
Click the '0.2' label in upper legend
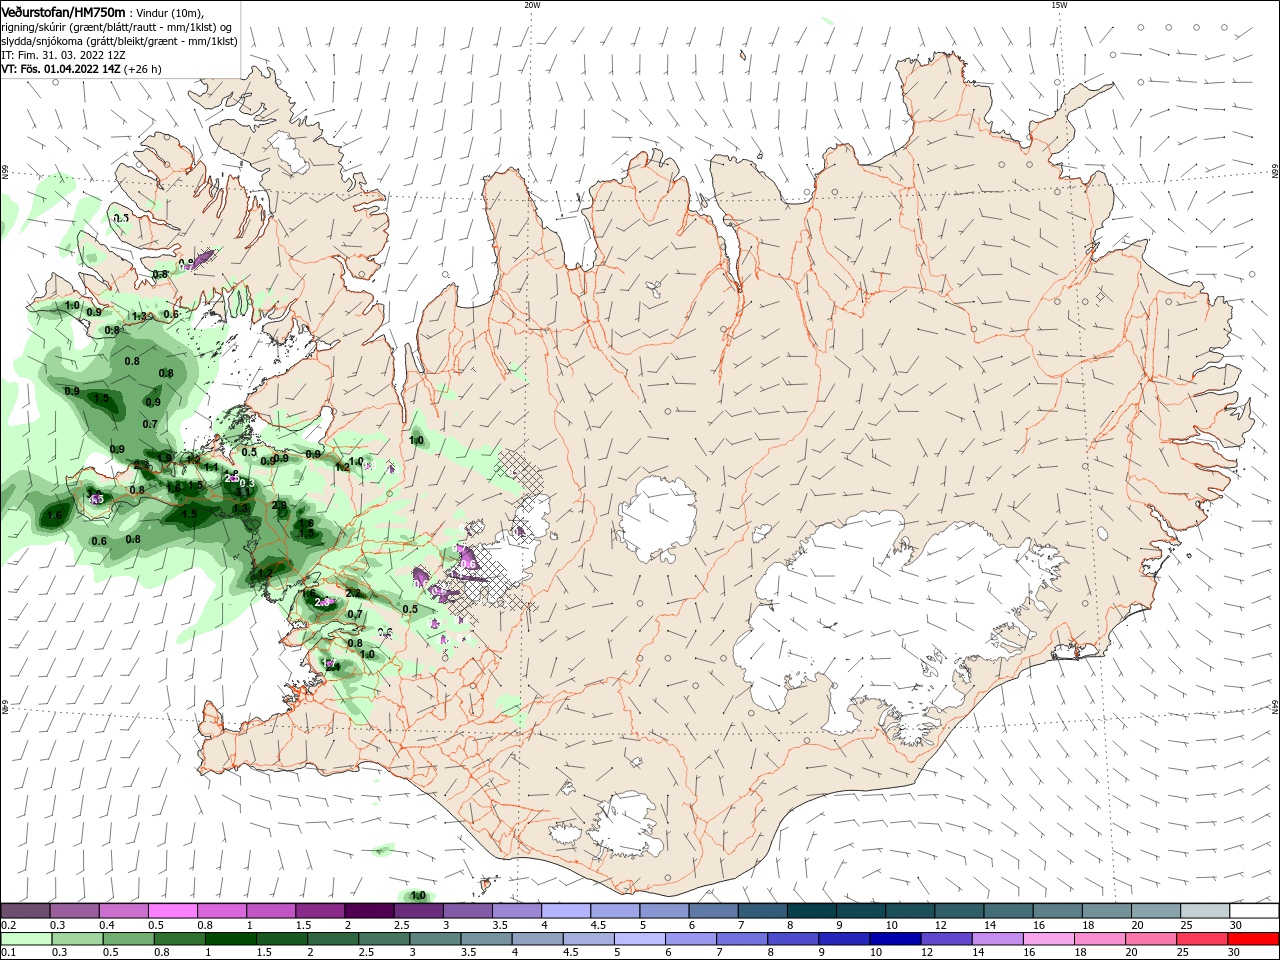[8, 925]
